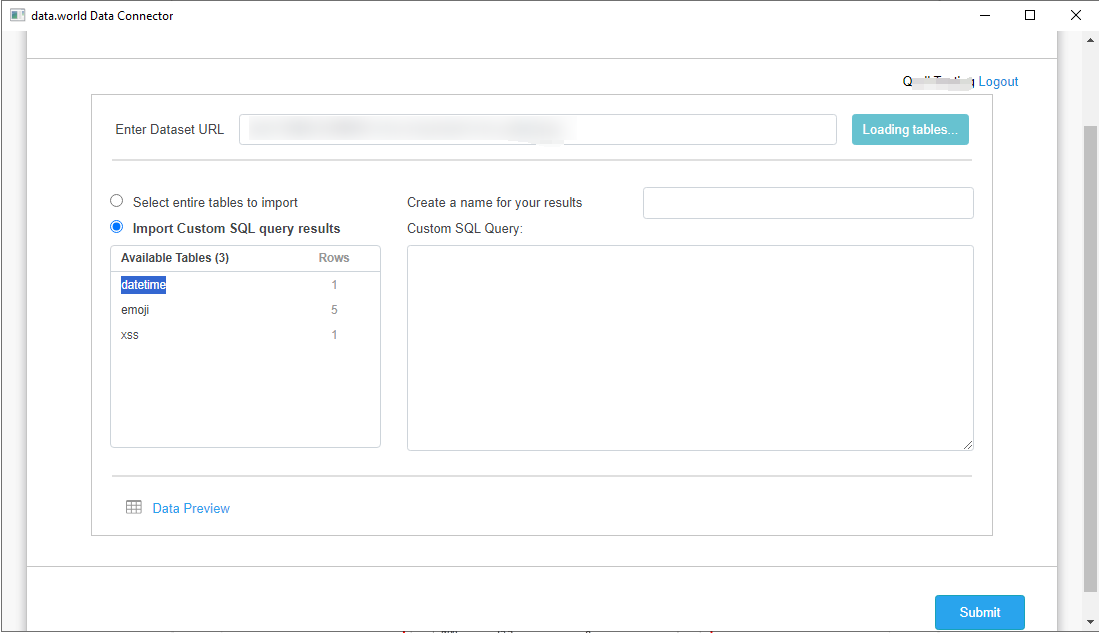Click the data.world app icon in title bar
This screenshot has width=1099, height=633.
pos(17,15)
